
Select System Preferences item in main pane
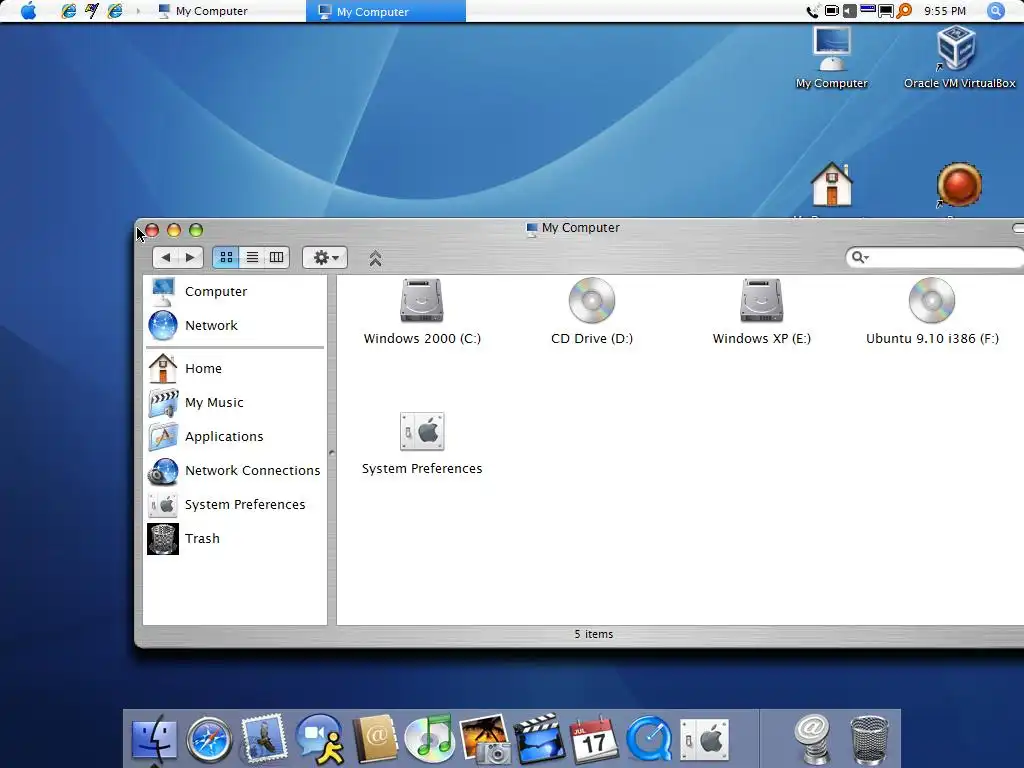click(x=422, y=432)
